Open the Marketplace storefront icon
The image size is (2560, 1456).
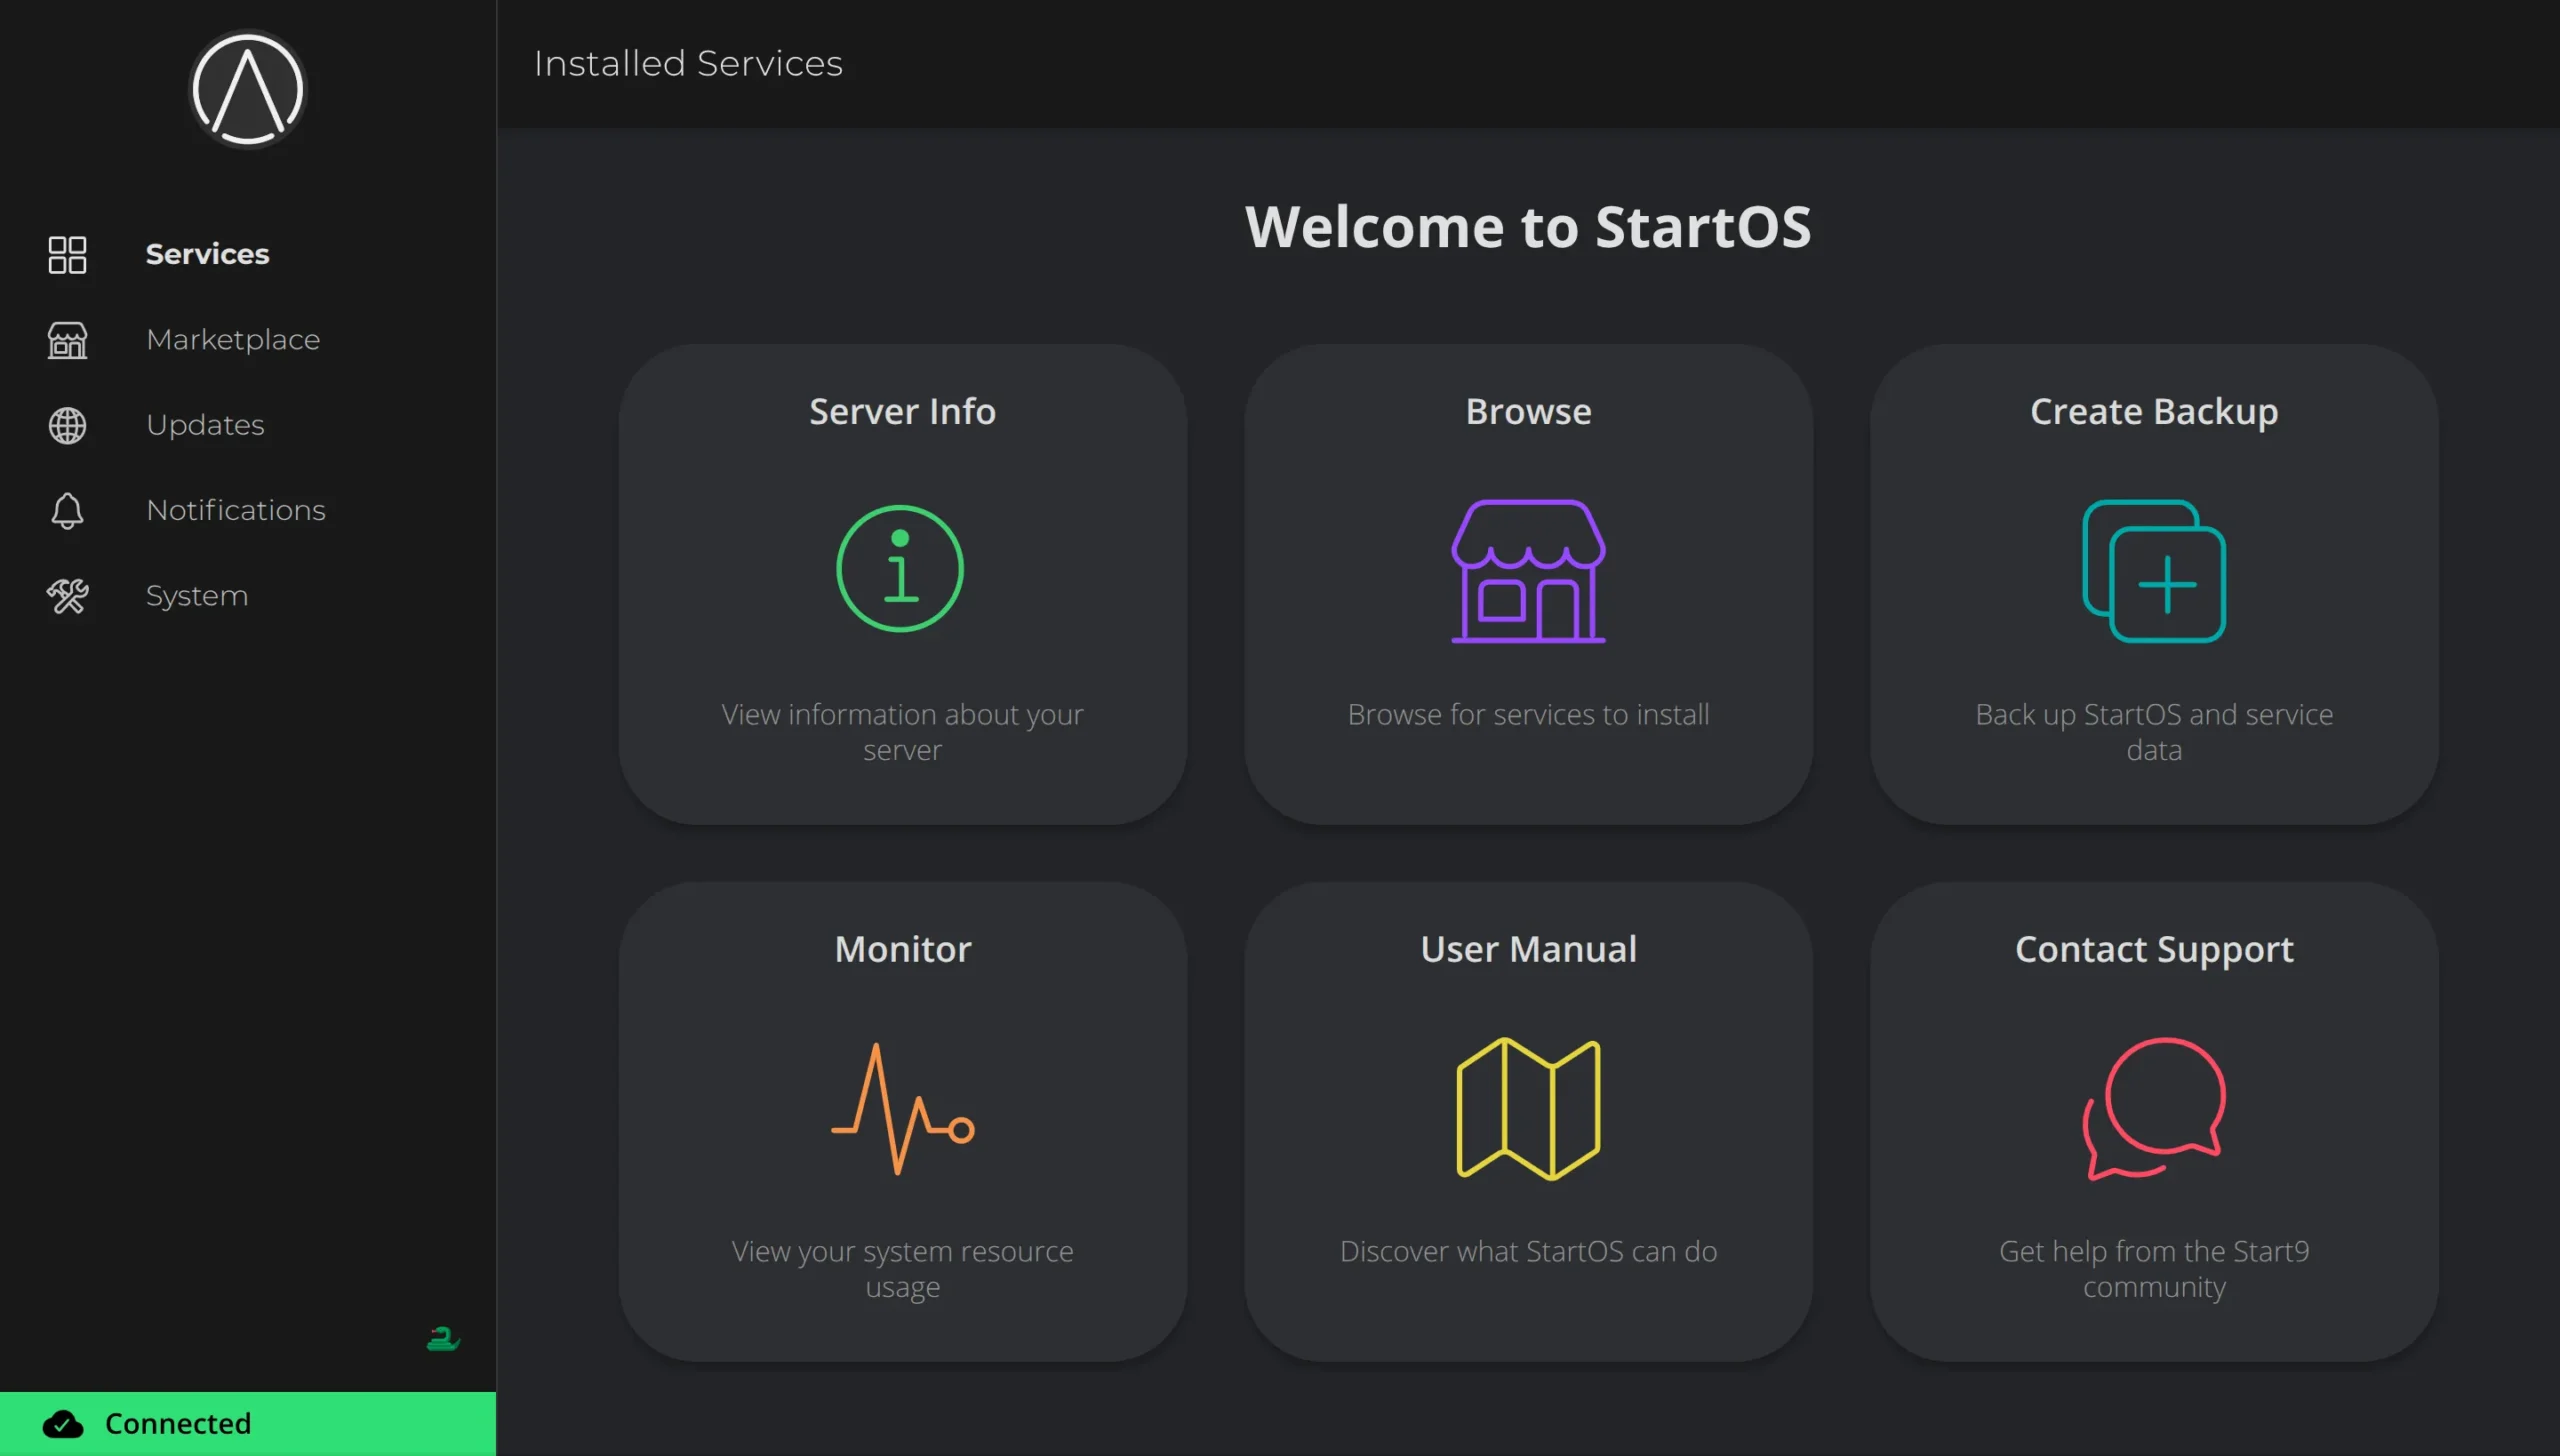[66, 340]
